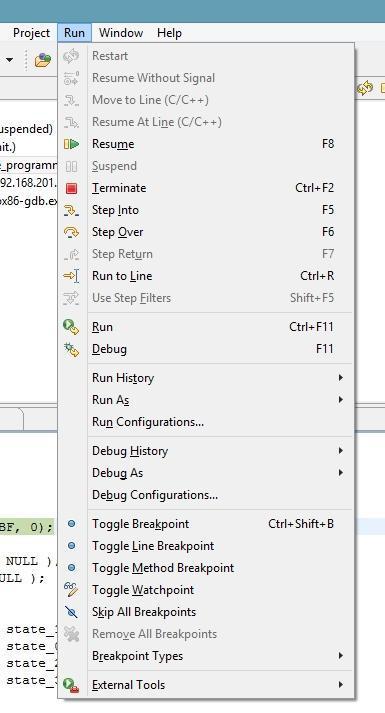Image resolution: width=385 pixels, height=713 pixels.
Task: Select Run to Line entry
Action: pos(206,276)
